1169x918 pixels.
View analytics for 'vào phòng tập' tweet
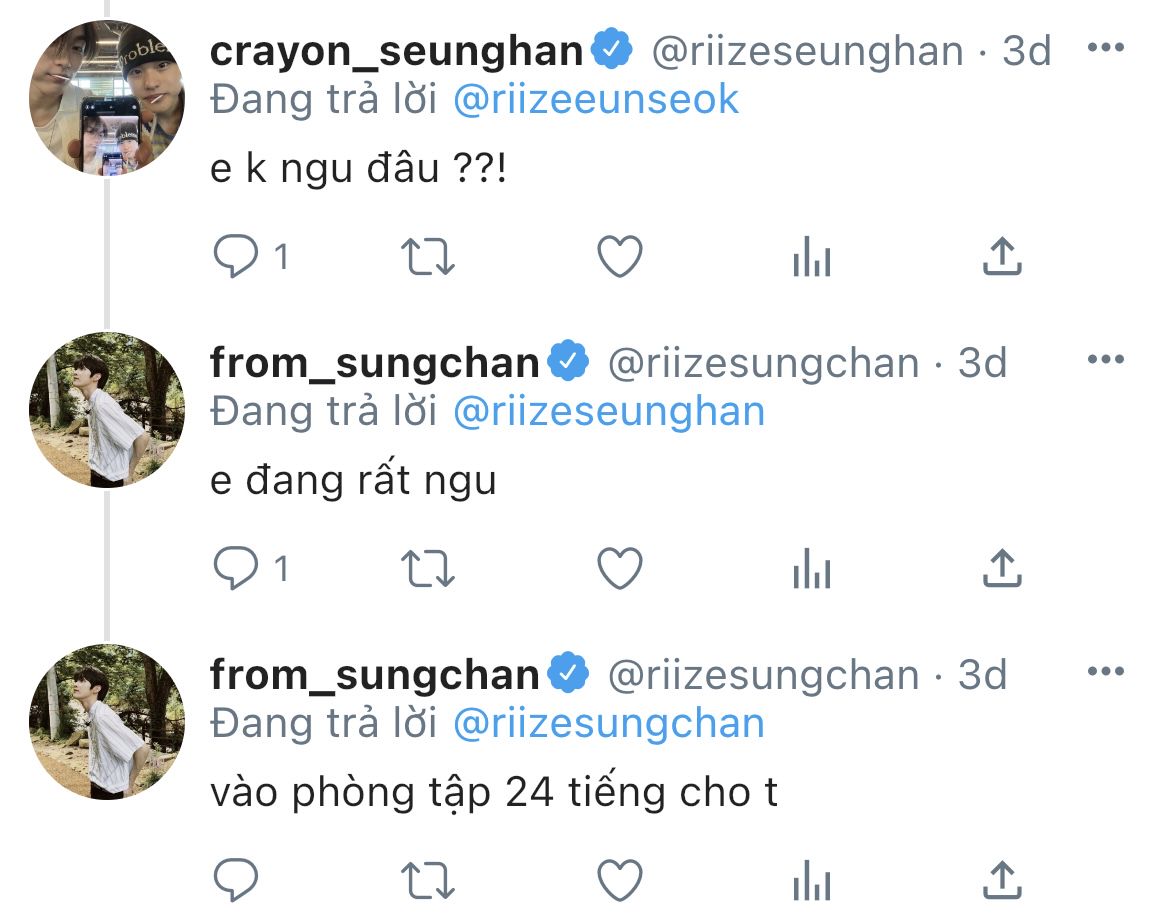pyautogui.click(x=812, y=880)
